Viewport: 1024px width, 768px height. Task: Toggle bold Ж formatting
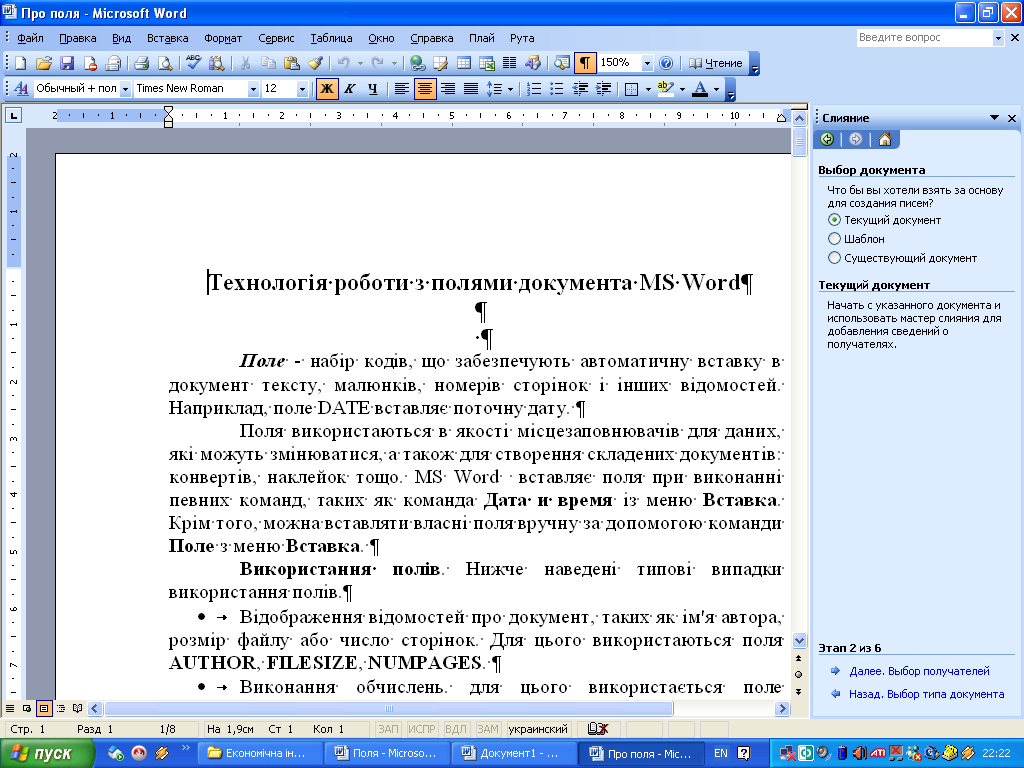[x=327, y=88]
